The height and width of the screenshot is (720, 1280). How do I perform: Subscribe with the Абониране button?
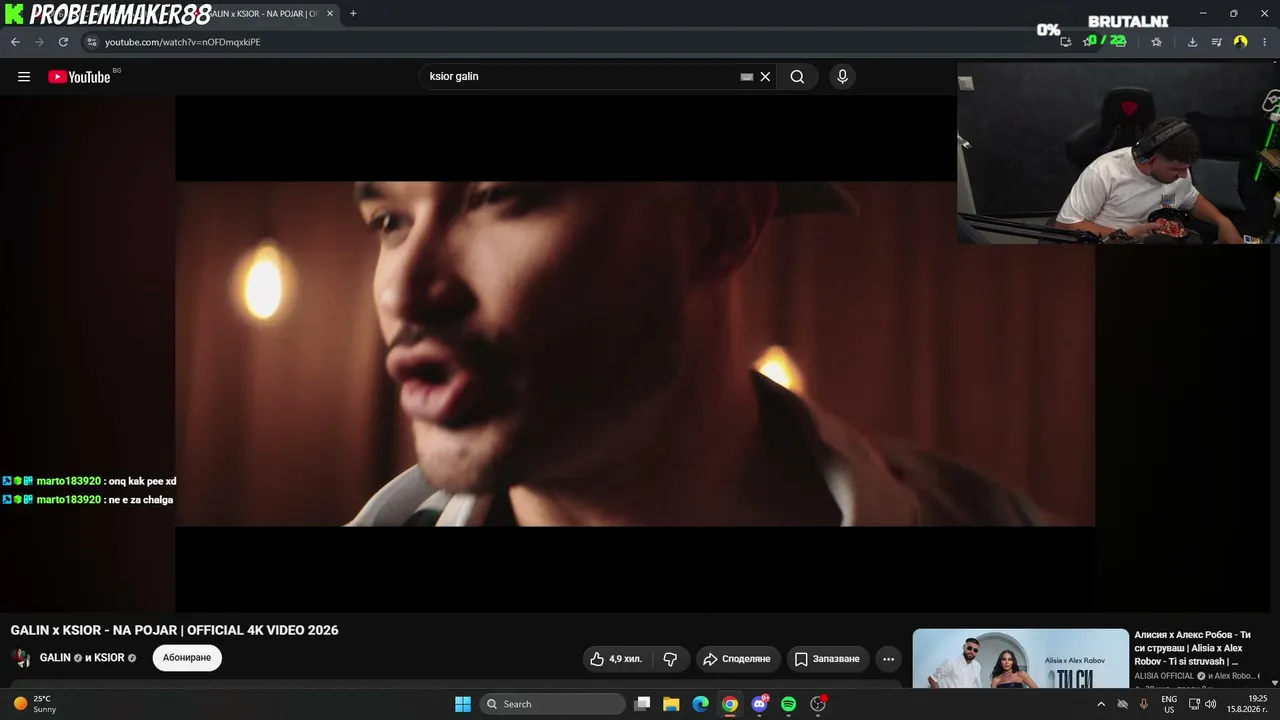coord(187,658)
